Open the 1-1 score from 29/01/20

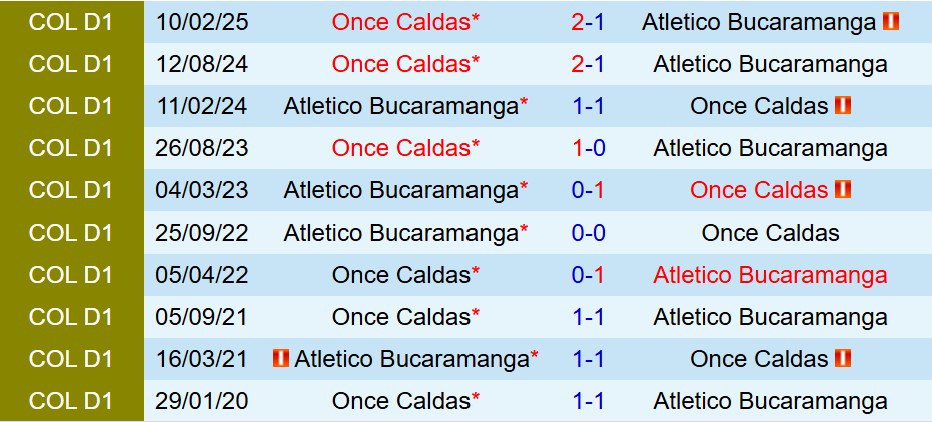click(588, 401)
